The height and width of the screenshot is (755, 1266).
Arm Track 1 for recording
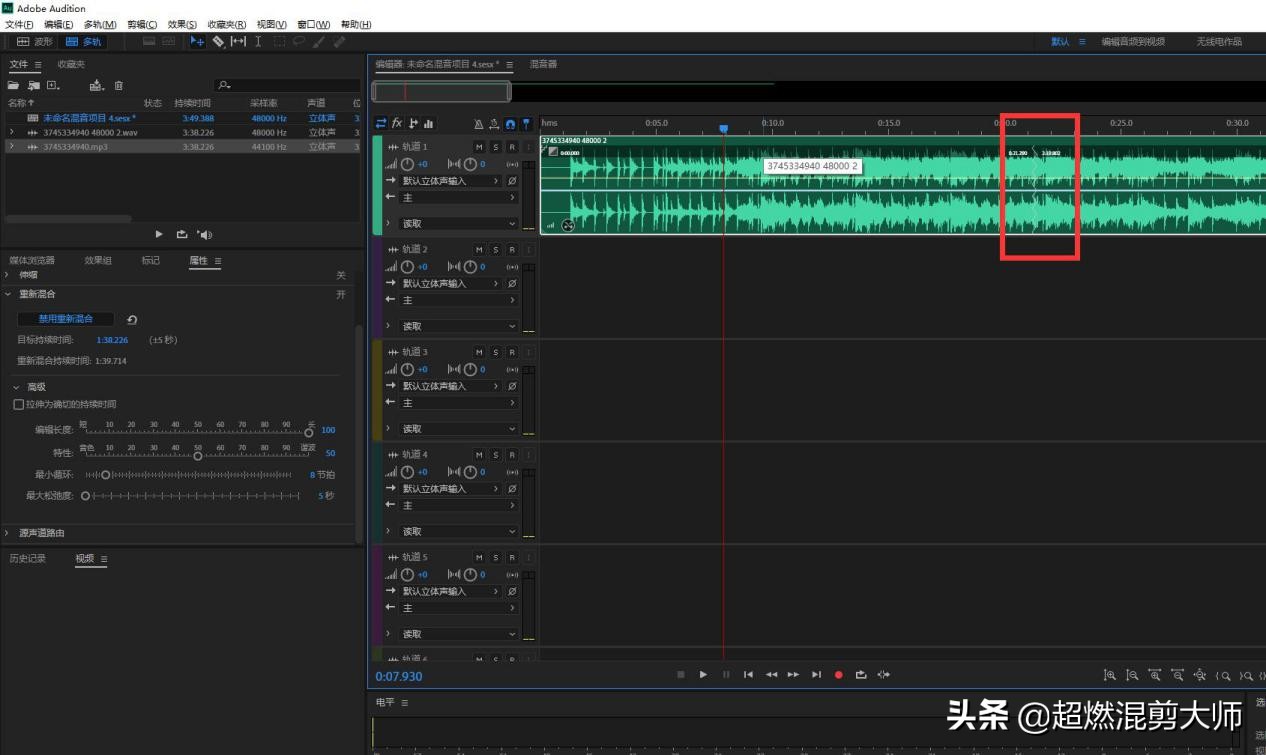pos(511,147)
